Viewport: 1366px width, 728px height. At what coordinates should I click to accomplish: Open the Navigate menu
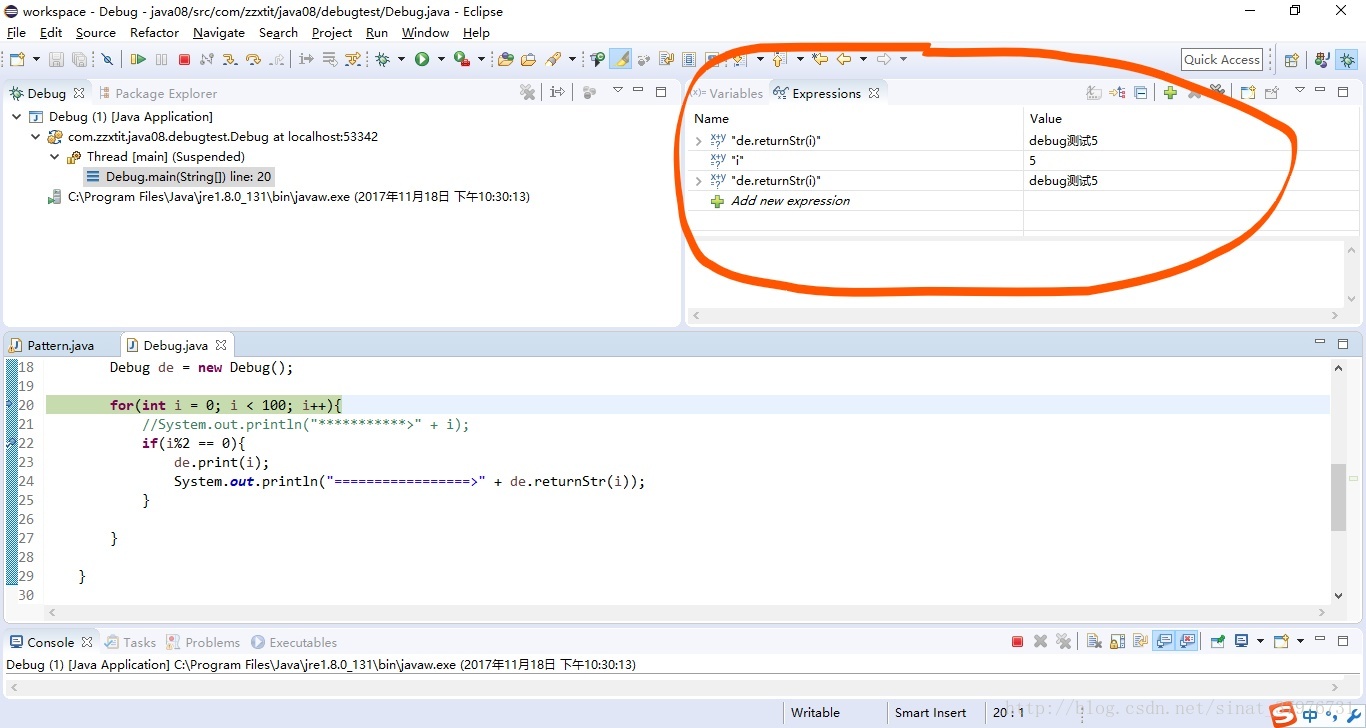(219, 33)
